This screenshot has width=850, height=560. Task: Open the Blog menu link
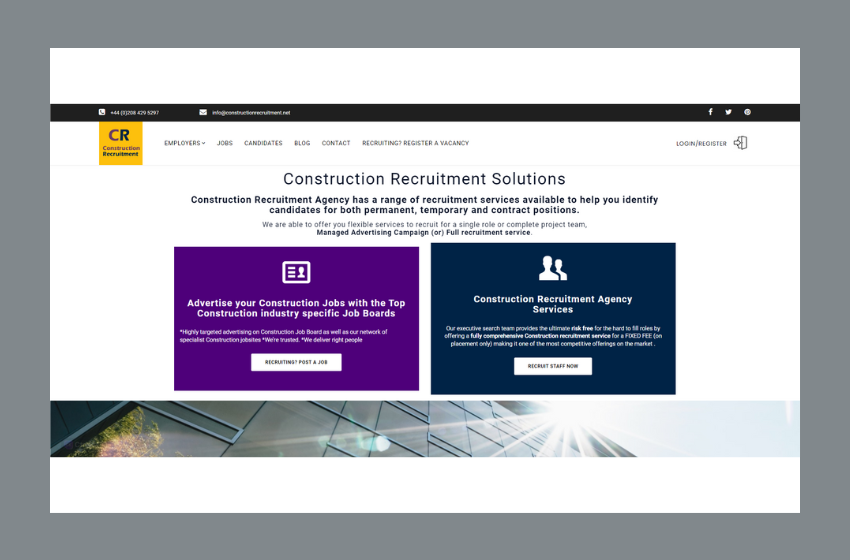[x=302, y=143]
